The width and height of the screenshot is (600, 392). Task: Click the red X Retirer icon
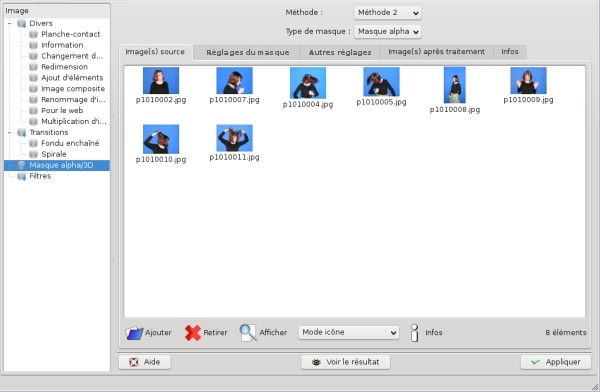click(193, 333)
